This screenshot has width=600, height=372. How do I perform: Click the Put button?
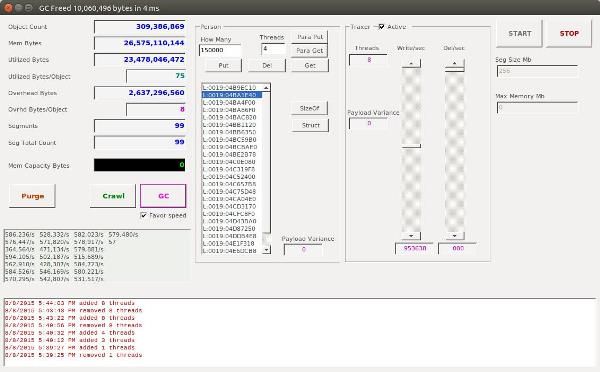(223, 65)
